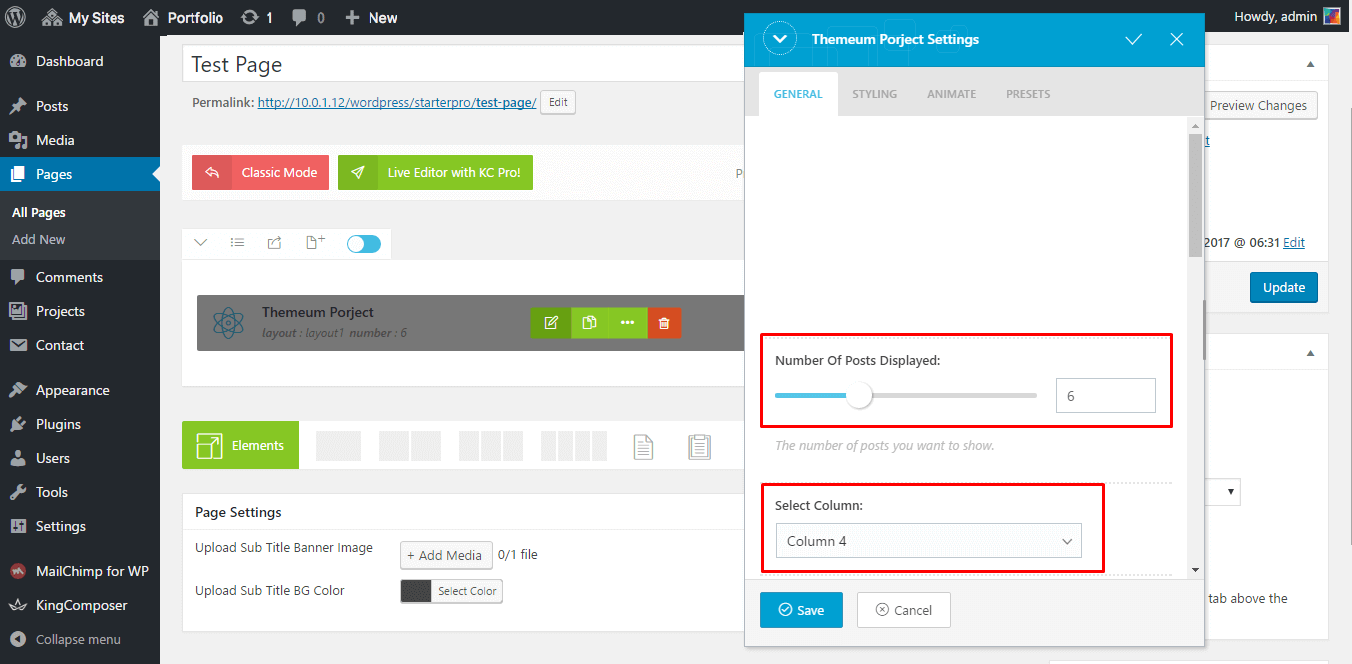Screen dimensions: 1352x664
Task: Duplicate the Themeum Porject element
Action: [x=590, y=322]
